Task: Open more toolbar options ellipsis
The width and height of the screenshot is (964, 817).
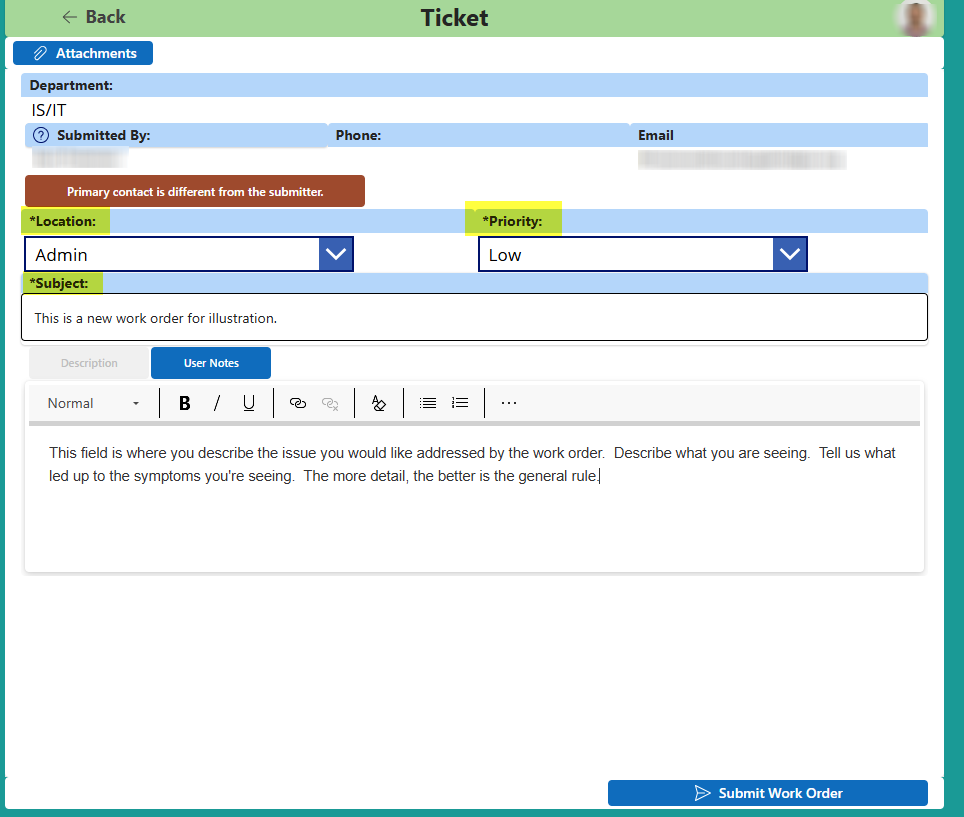Action: pyautogui.click(x=509, y=403)
